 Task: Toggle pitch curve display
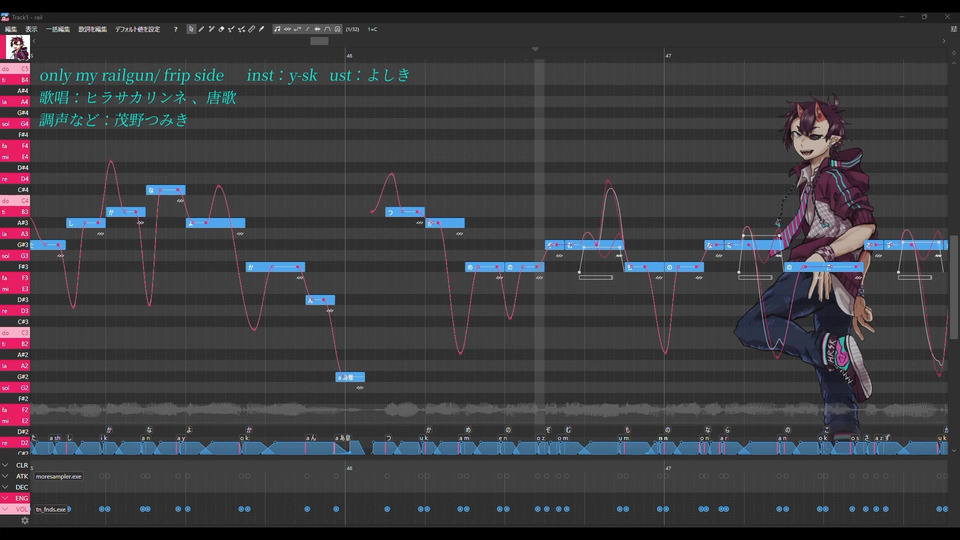[298, 29]
